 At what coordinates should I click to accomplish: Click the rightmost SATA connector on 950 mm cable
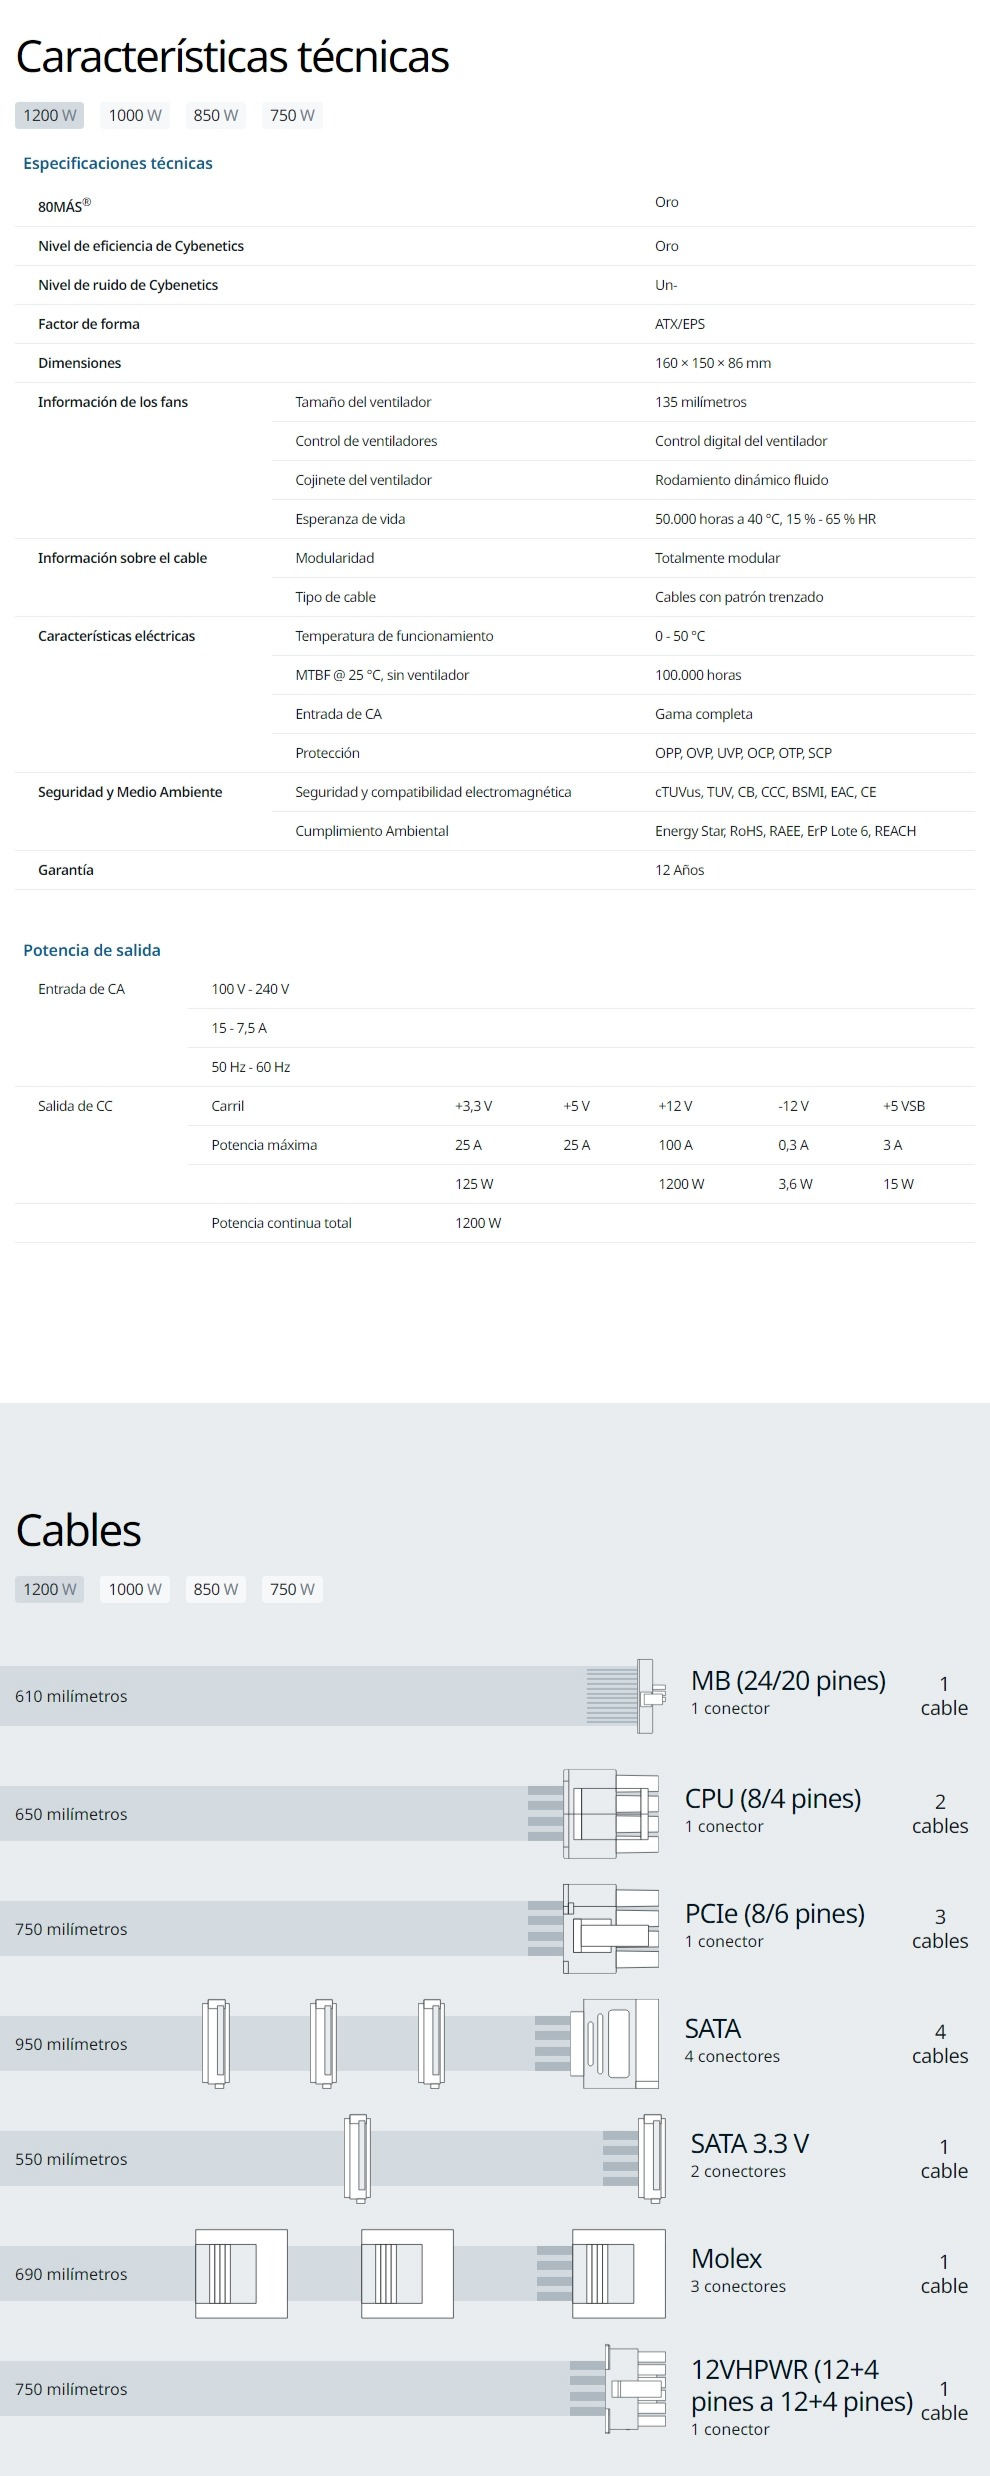[614, 2043]
